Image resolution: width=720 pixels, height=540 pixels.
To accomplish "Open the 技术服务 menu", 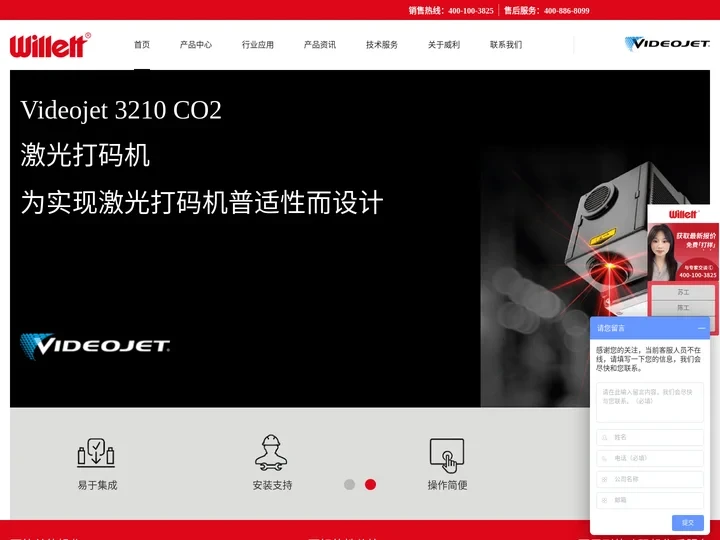I will click(382, 45).
